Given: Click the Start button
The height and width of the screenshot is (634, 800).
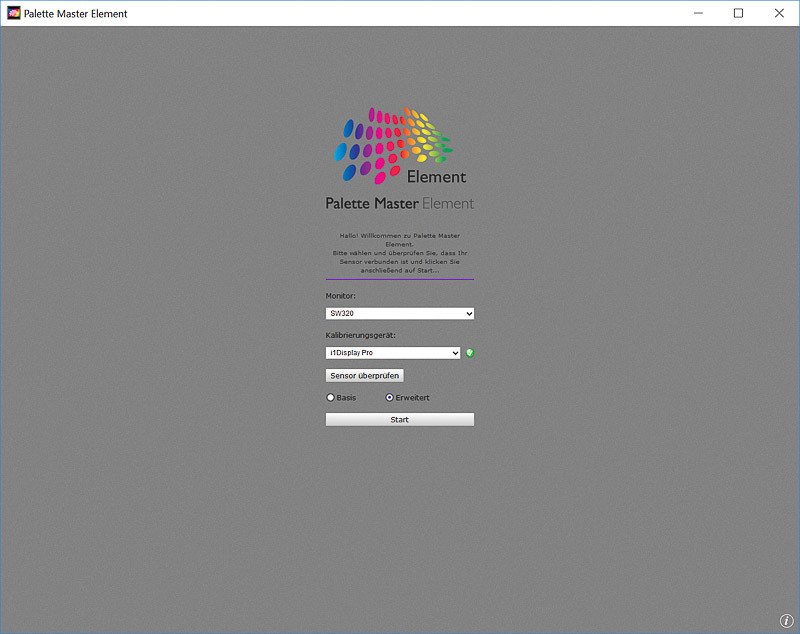Looking at the screenshot, I should pyautogui.click(x=399, y=419).
